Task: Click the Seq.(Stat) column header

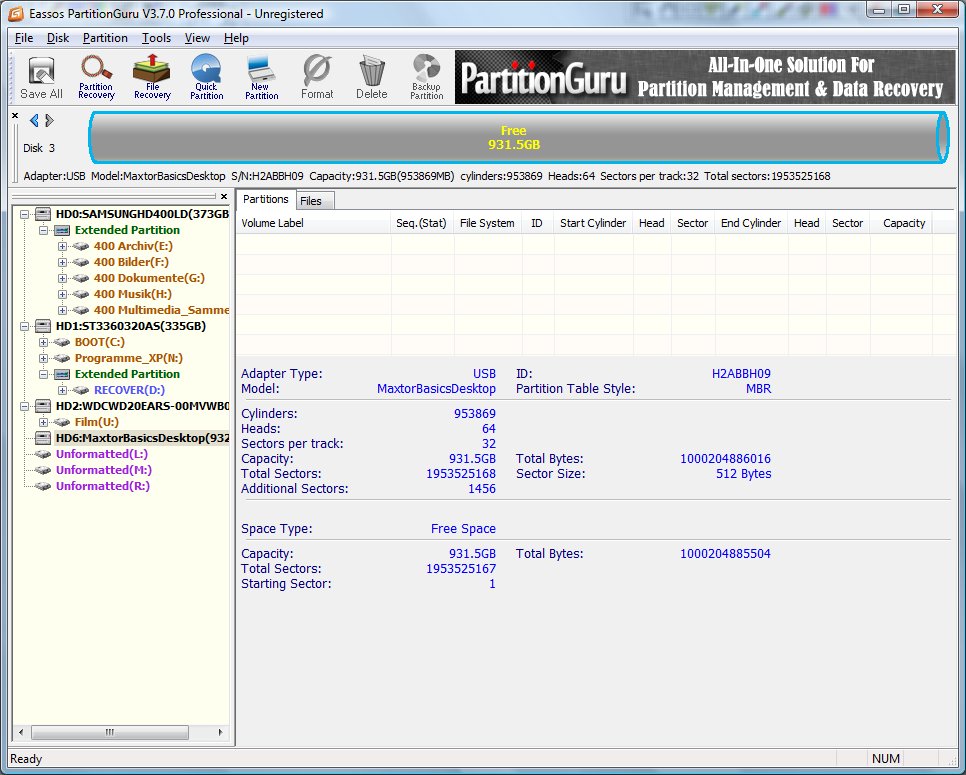Action: (421, 223)
